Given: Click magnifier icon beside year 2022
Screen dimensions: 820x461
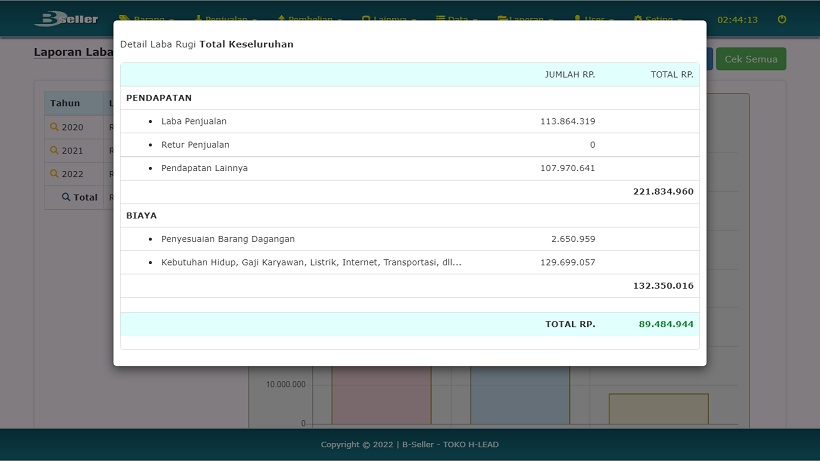Looking at the screenshot, I should click(x=55, y=174).
